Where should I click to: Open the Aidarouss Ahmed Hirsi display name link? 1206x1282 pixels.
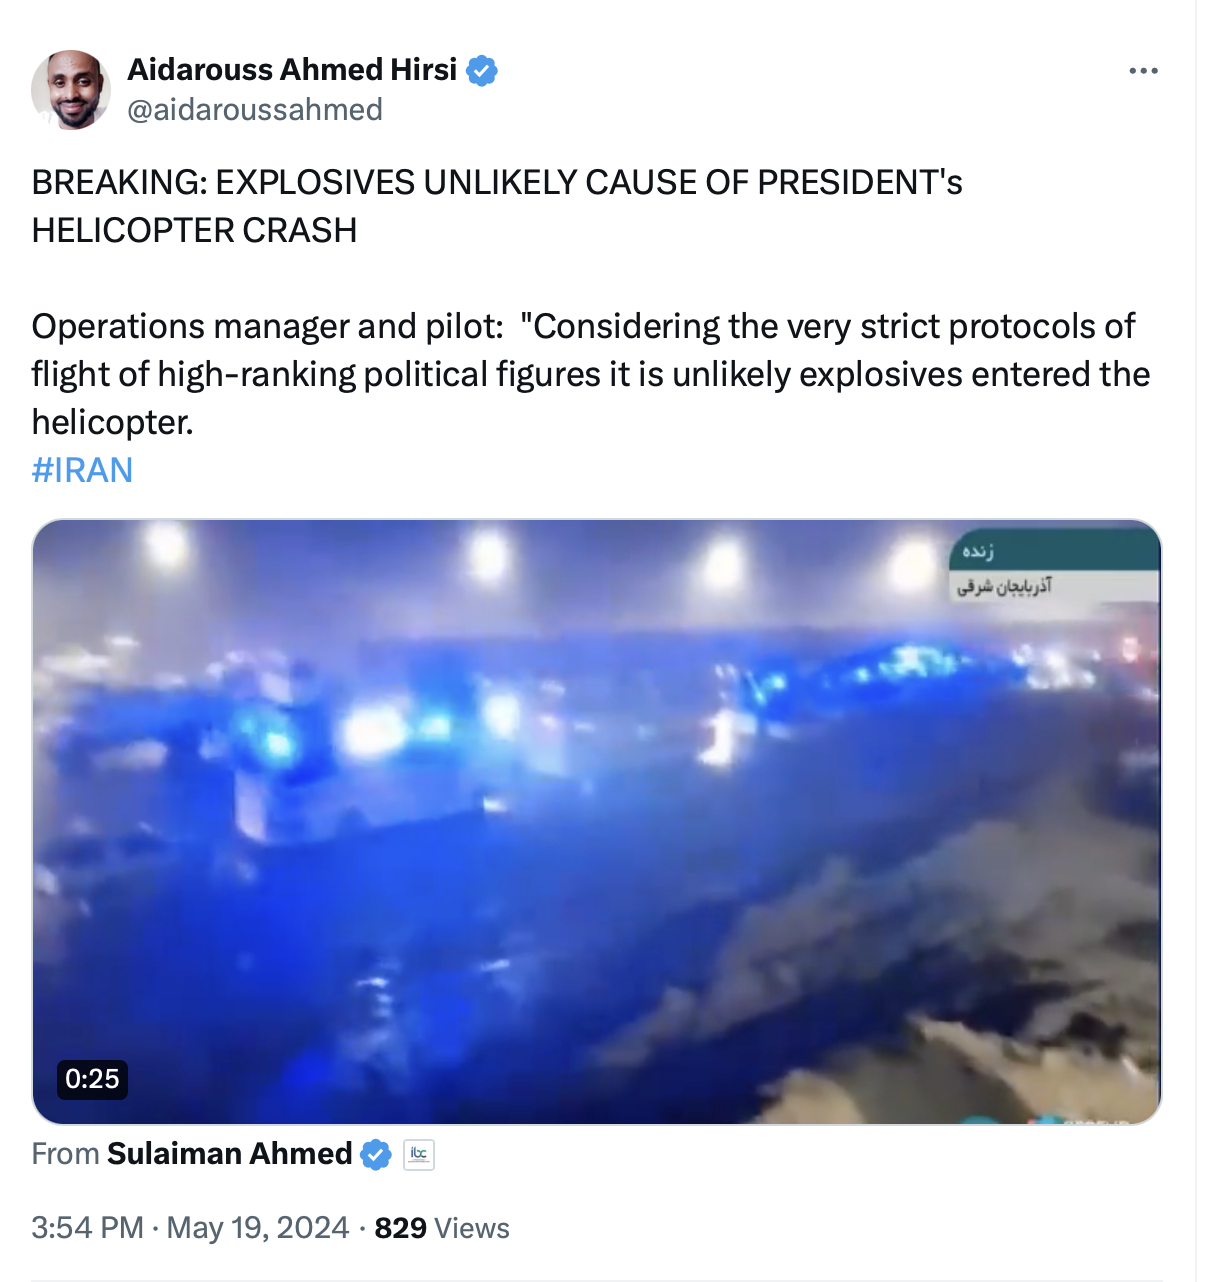(292, 70)
